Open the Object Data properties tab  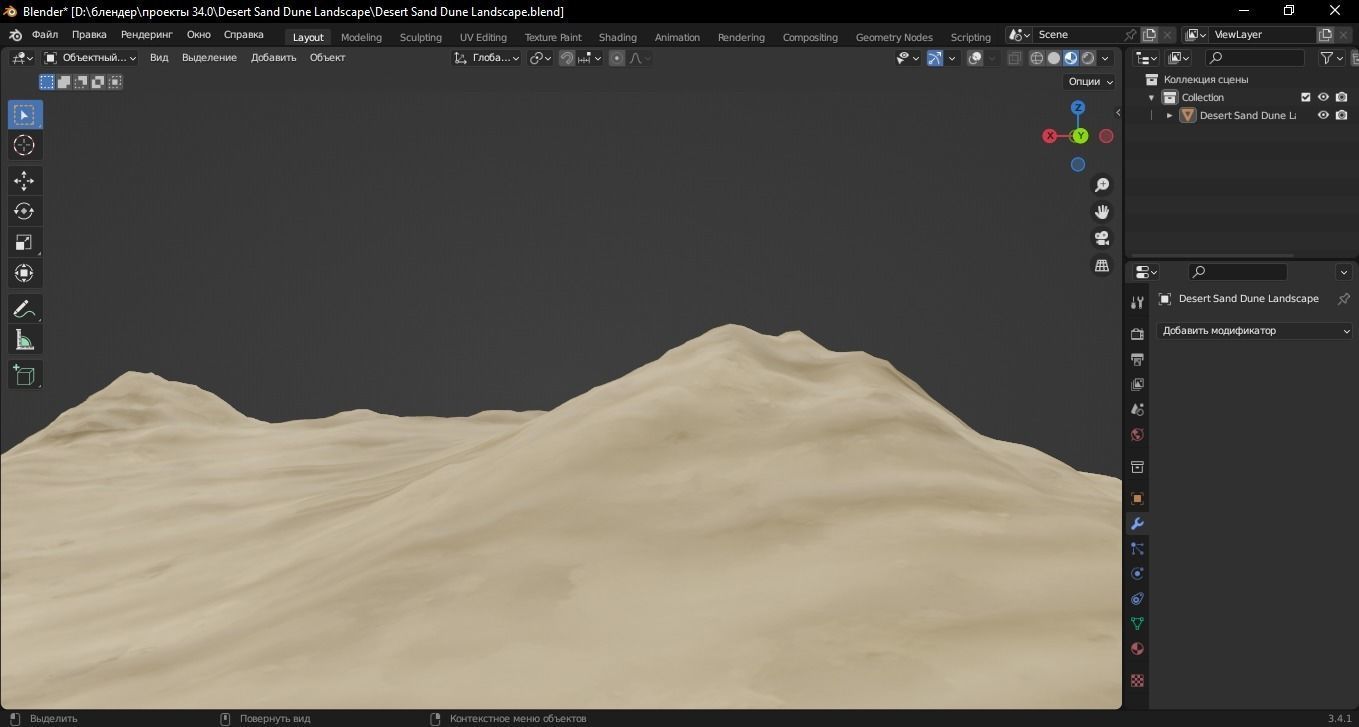[x=1137, y=623]
